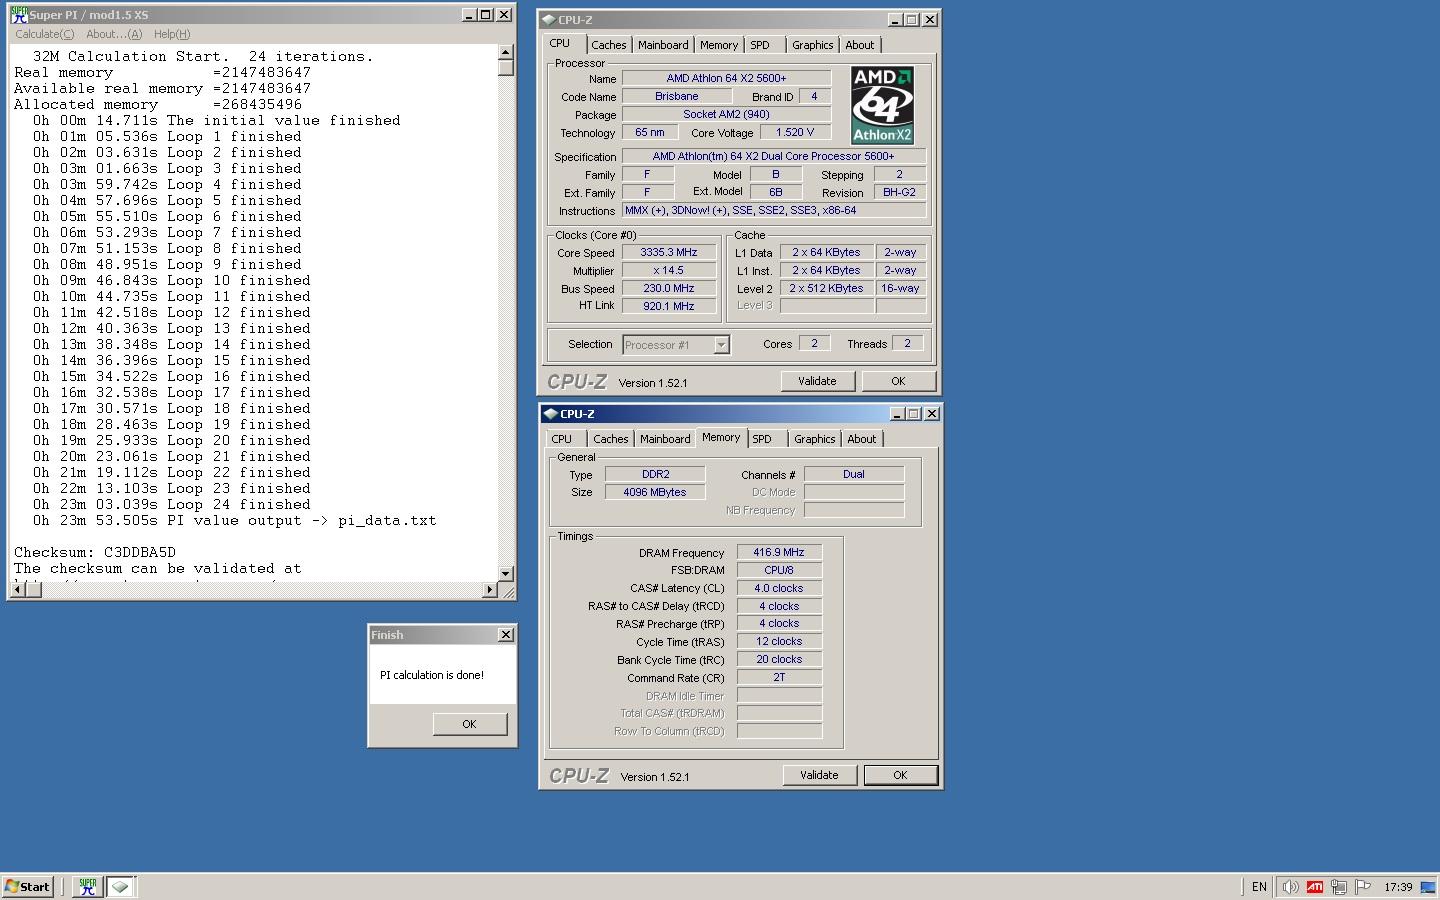Click the Memory Size 4096 MBytes field
The height and width of the screenshot is (900, 1440).
coord(655,492)
